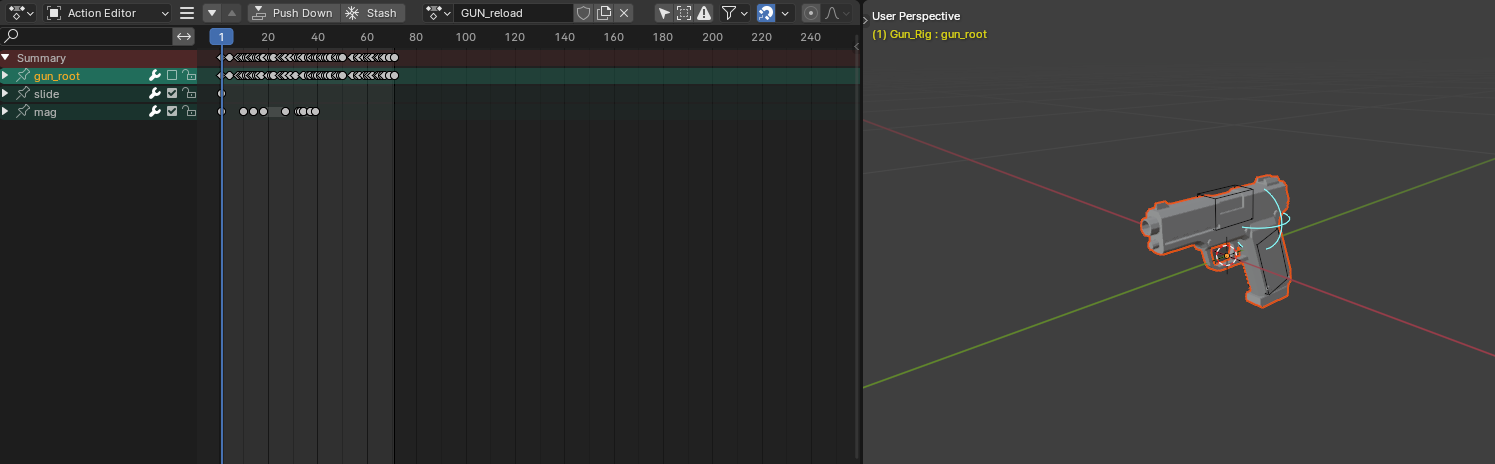The width and height of the screenshot is (1495, 464).
Task: Click the wrench modifier icon on the mag channel
Action: coord(155,112)
